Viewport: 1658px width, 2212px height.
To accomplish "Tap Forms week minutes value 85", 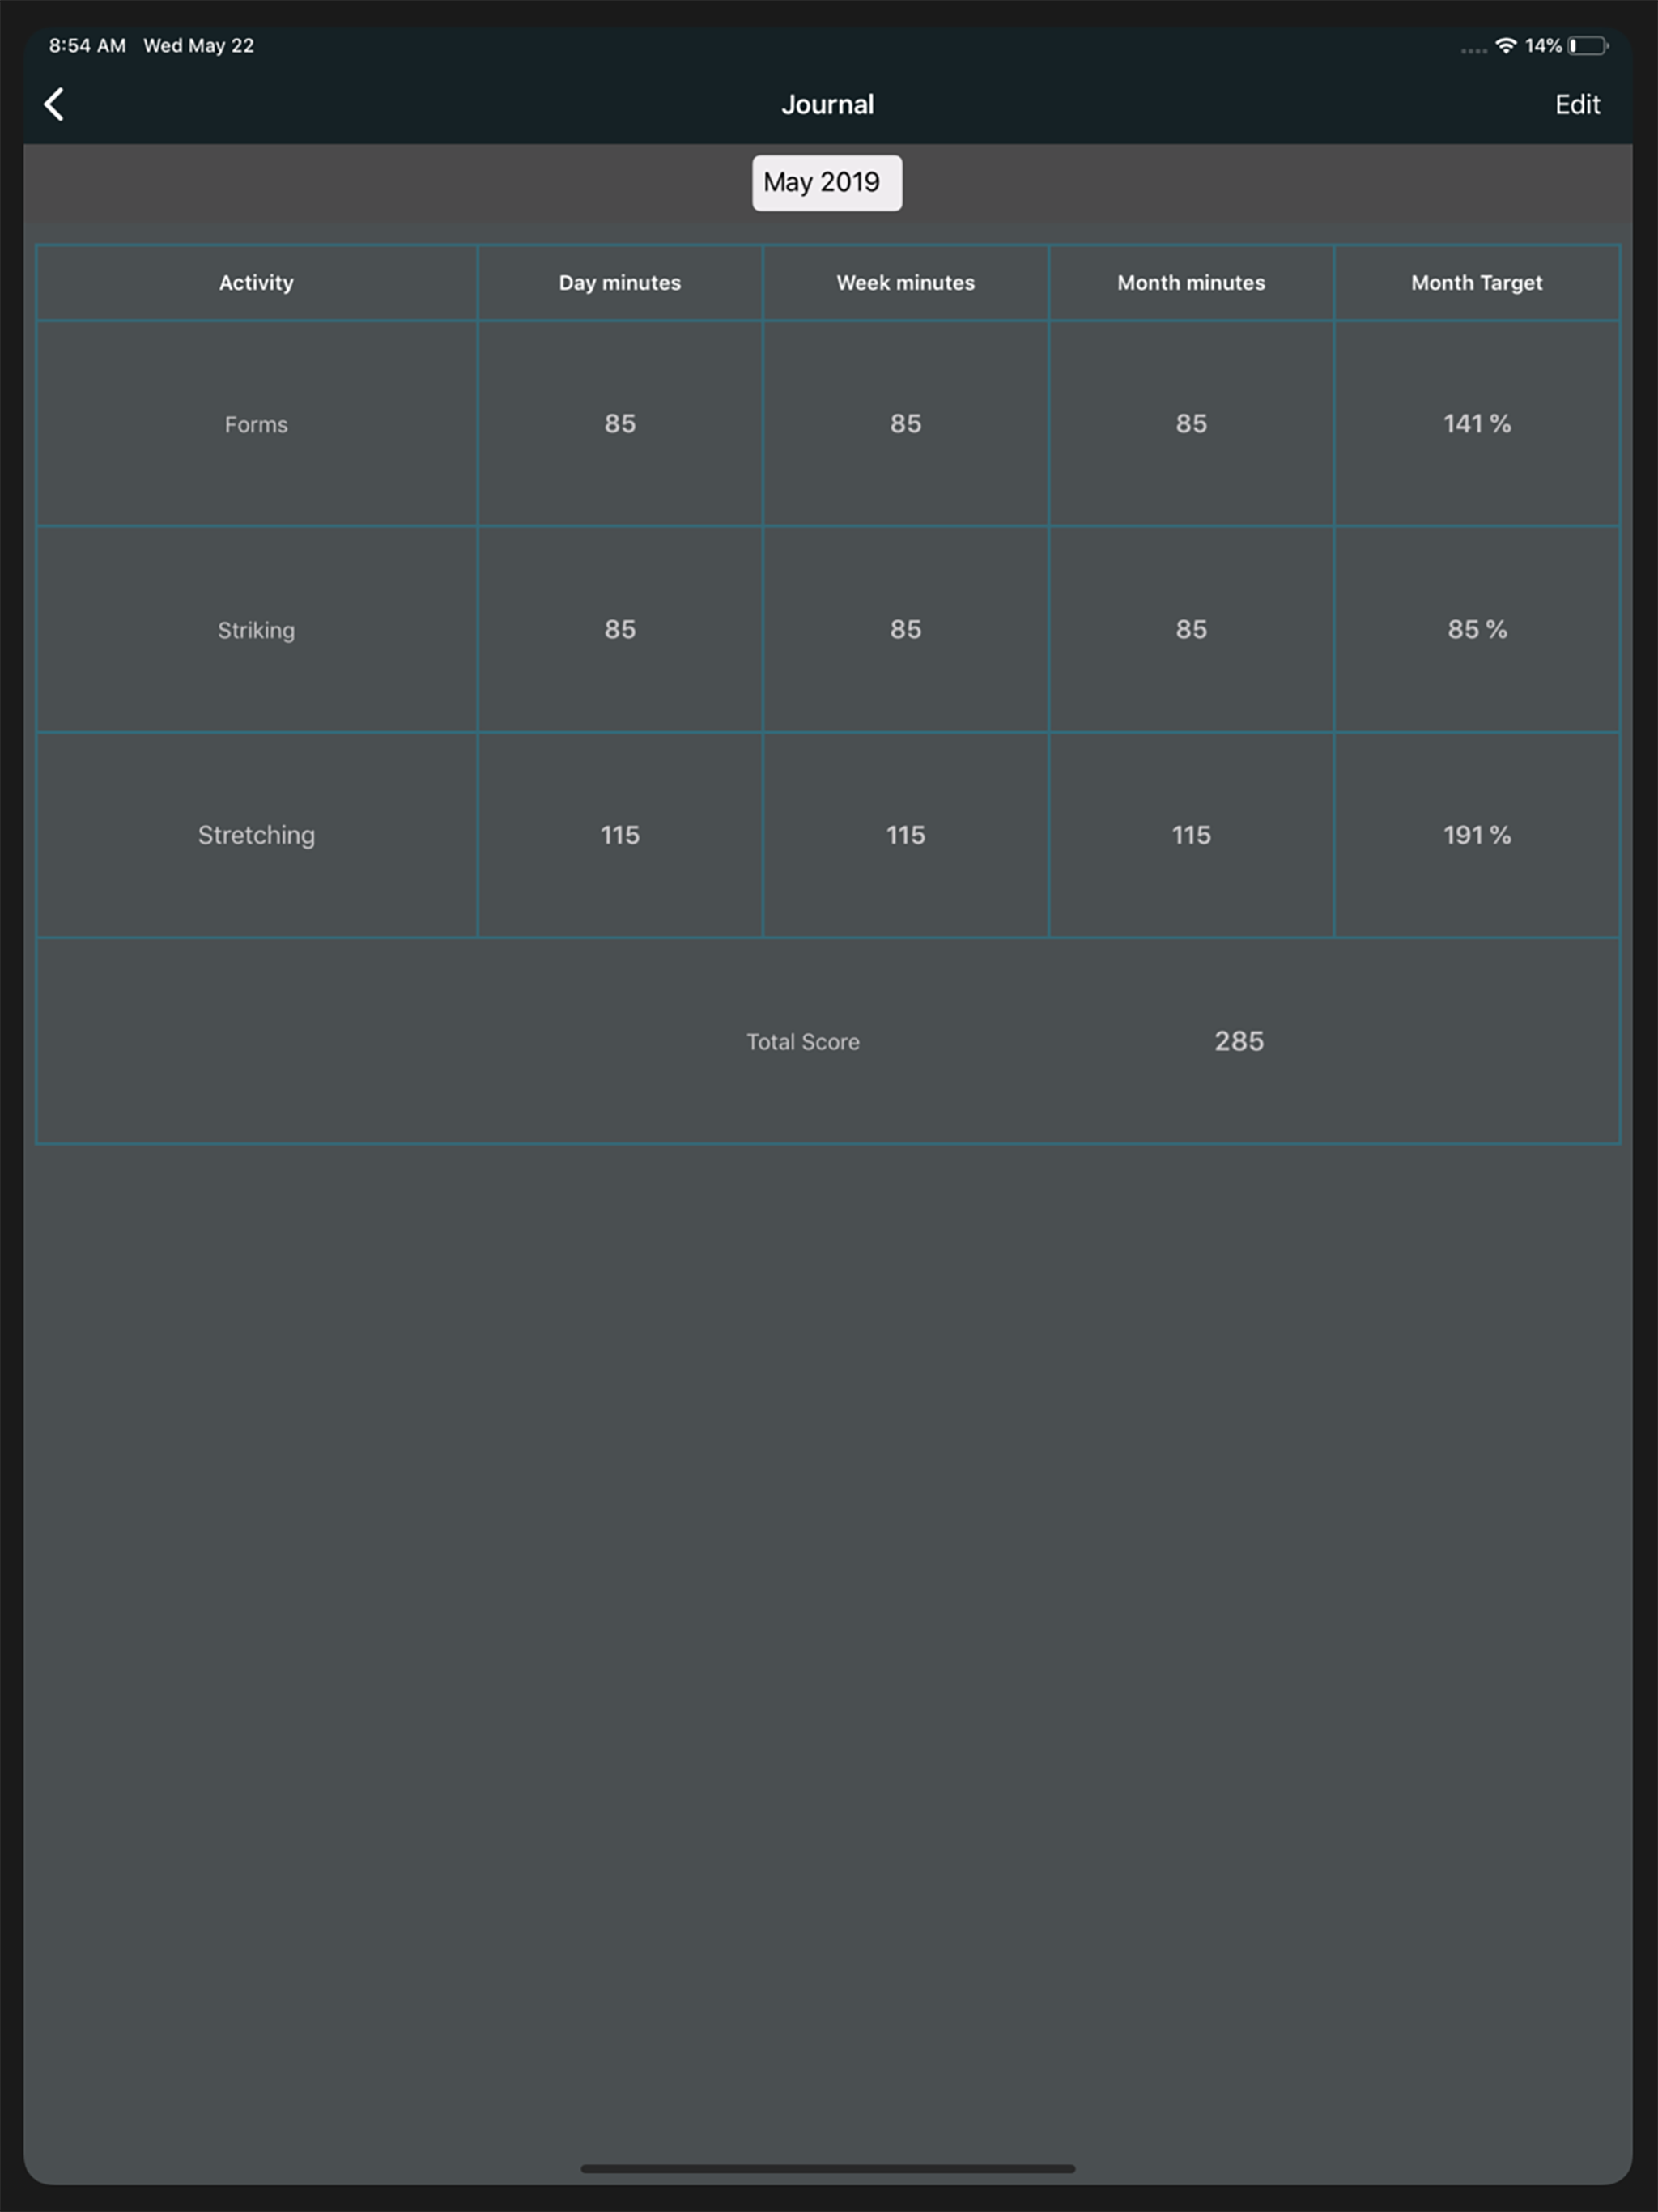I will (x=906, y=424).
